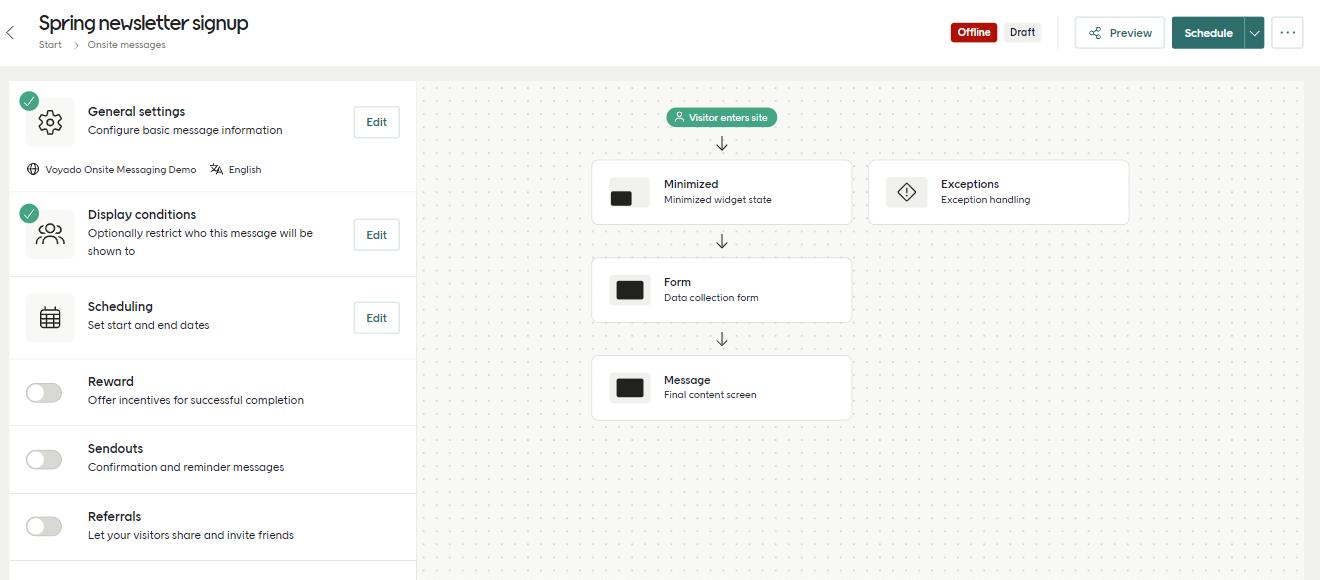
Task: Click the General settings gear icon
Action: 50,122
